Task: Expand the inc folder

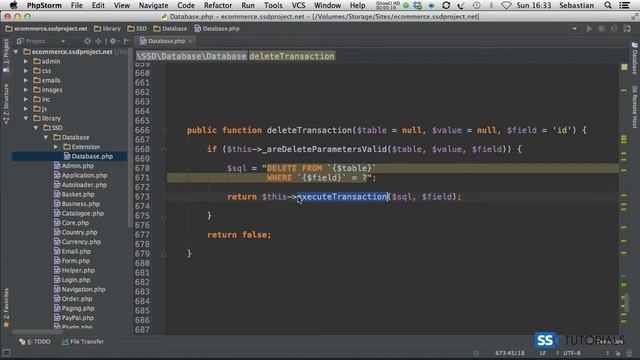Action: coord(26,99)
